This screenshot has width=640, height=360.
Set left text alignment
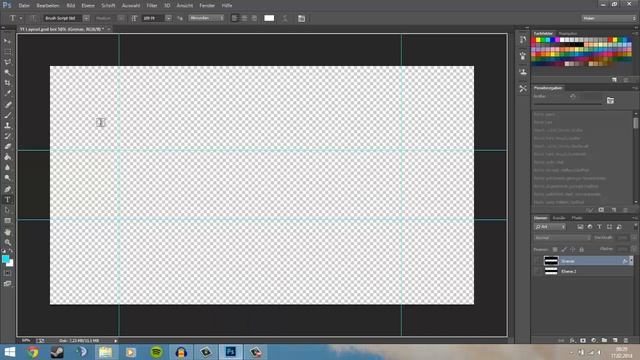234,18
